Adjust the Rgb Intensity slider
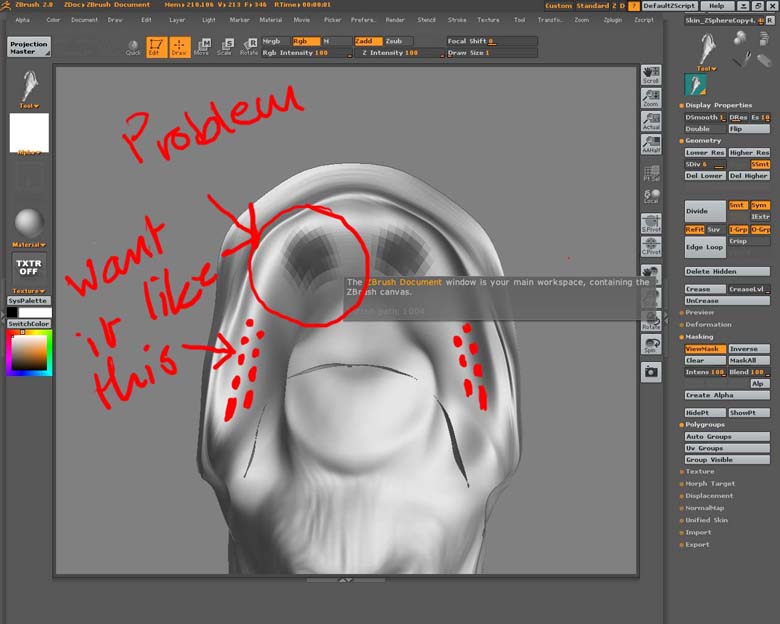The height and width of the screenshot is (624, 780). tap(307, 53)
